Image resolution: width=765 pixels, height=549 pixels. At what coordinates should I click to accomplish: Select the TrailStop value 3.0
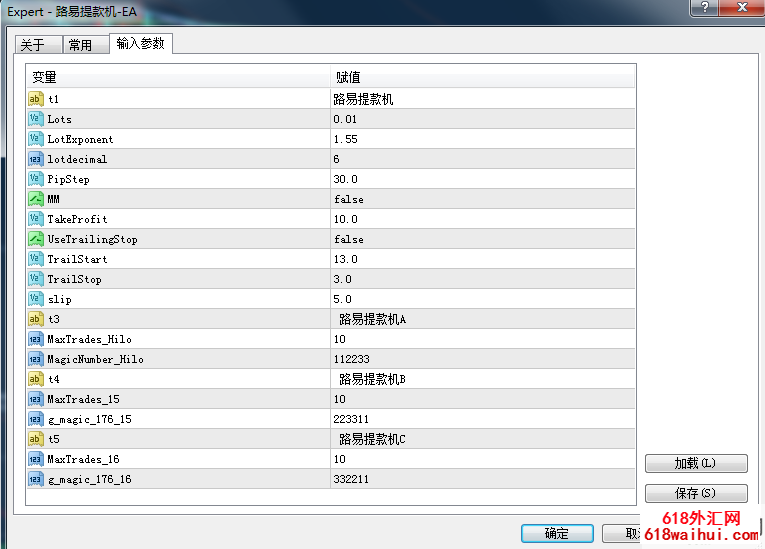point(342,279)
